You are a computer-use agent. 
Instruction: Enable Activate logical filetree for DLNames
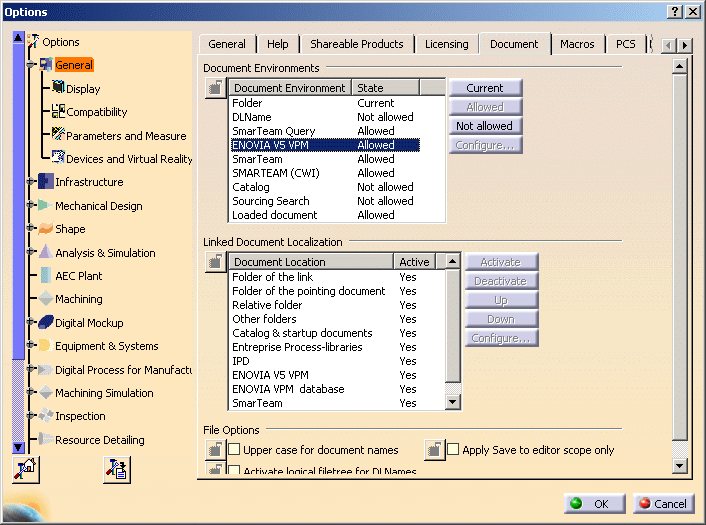tap(234, 471)
